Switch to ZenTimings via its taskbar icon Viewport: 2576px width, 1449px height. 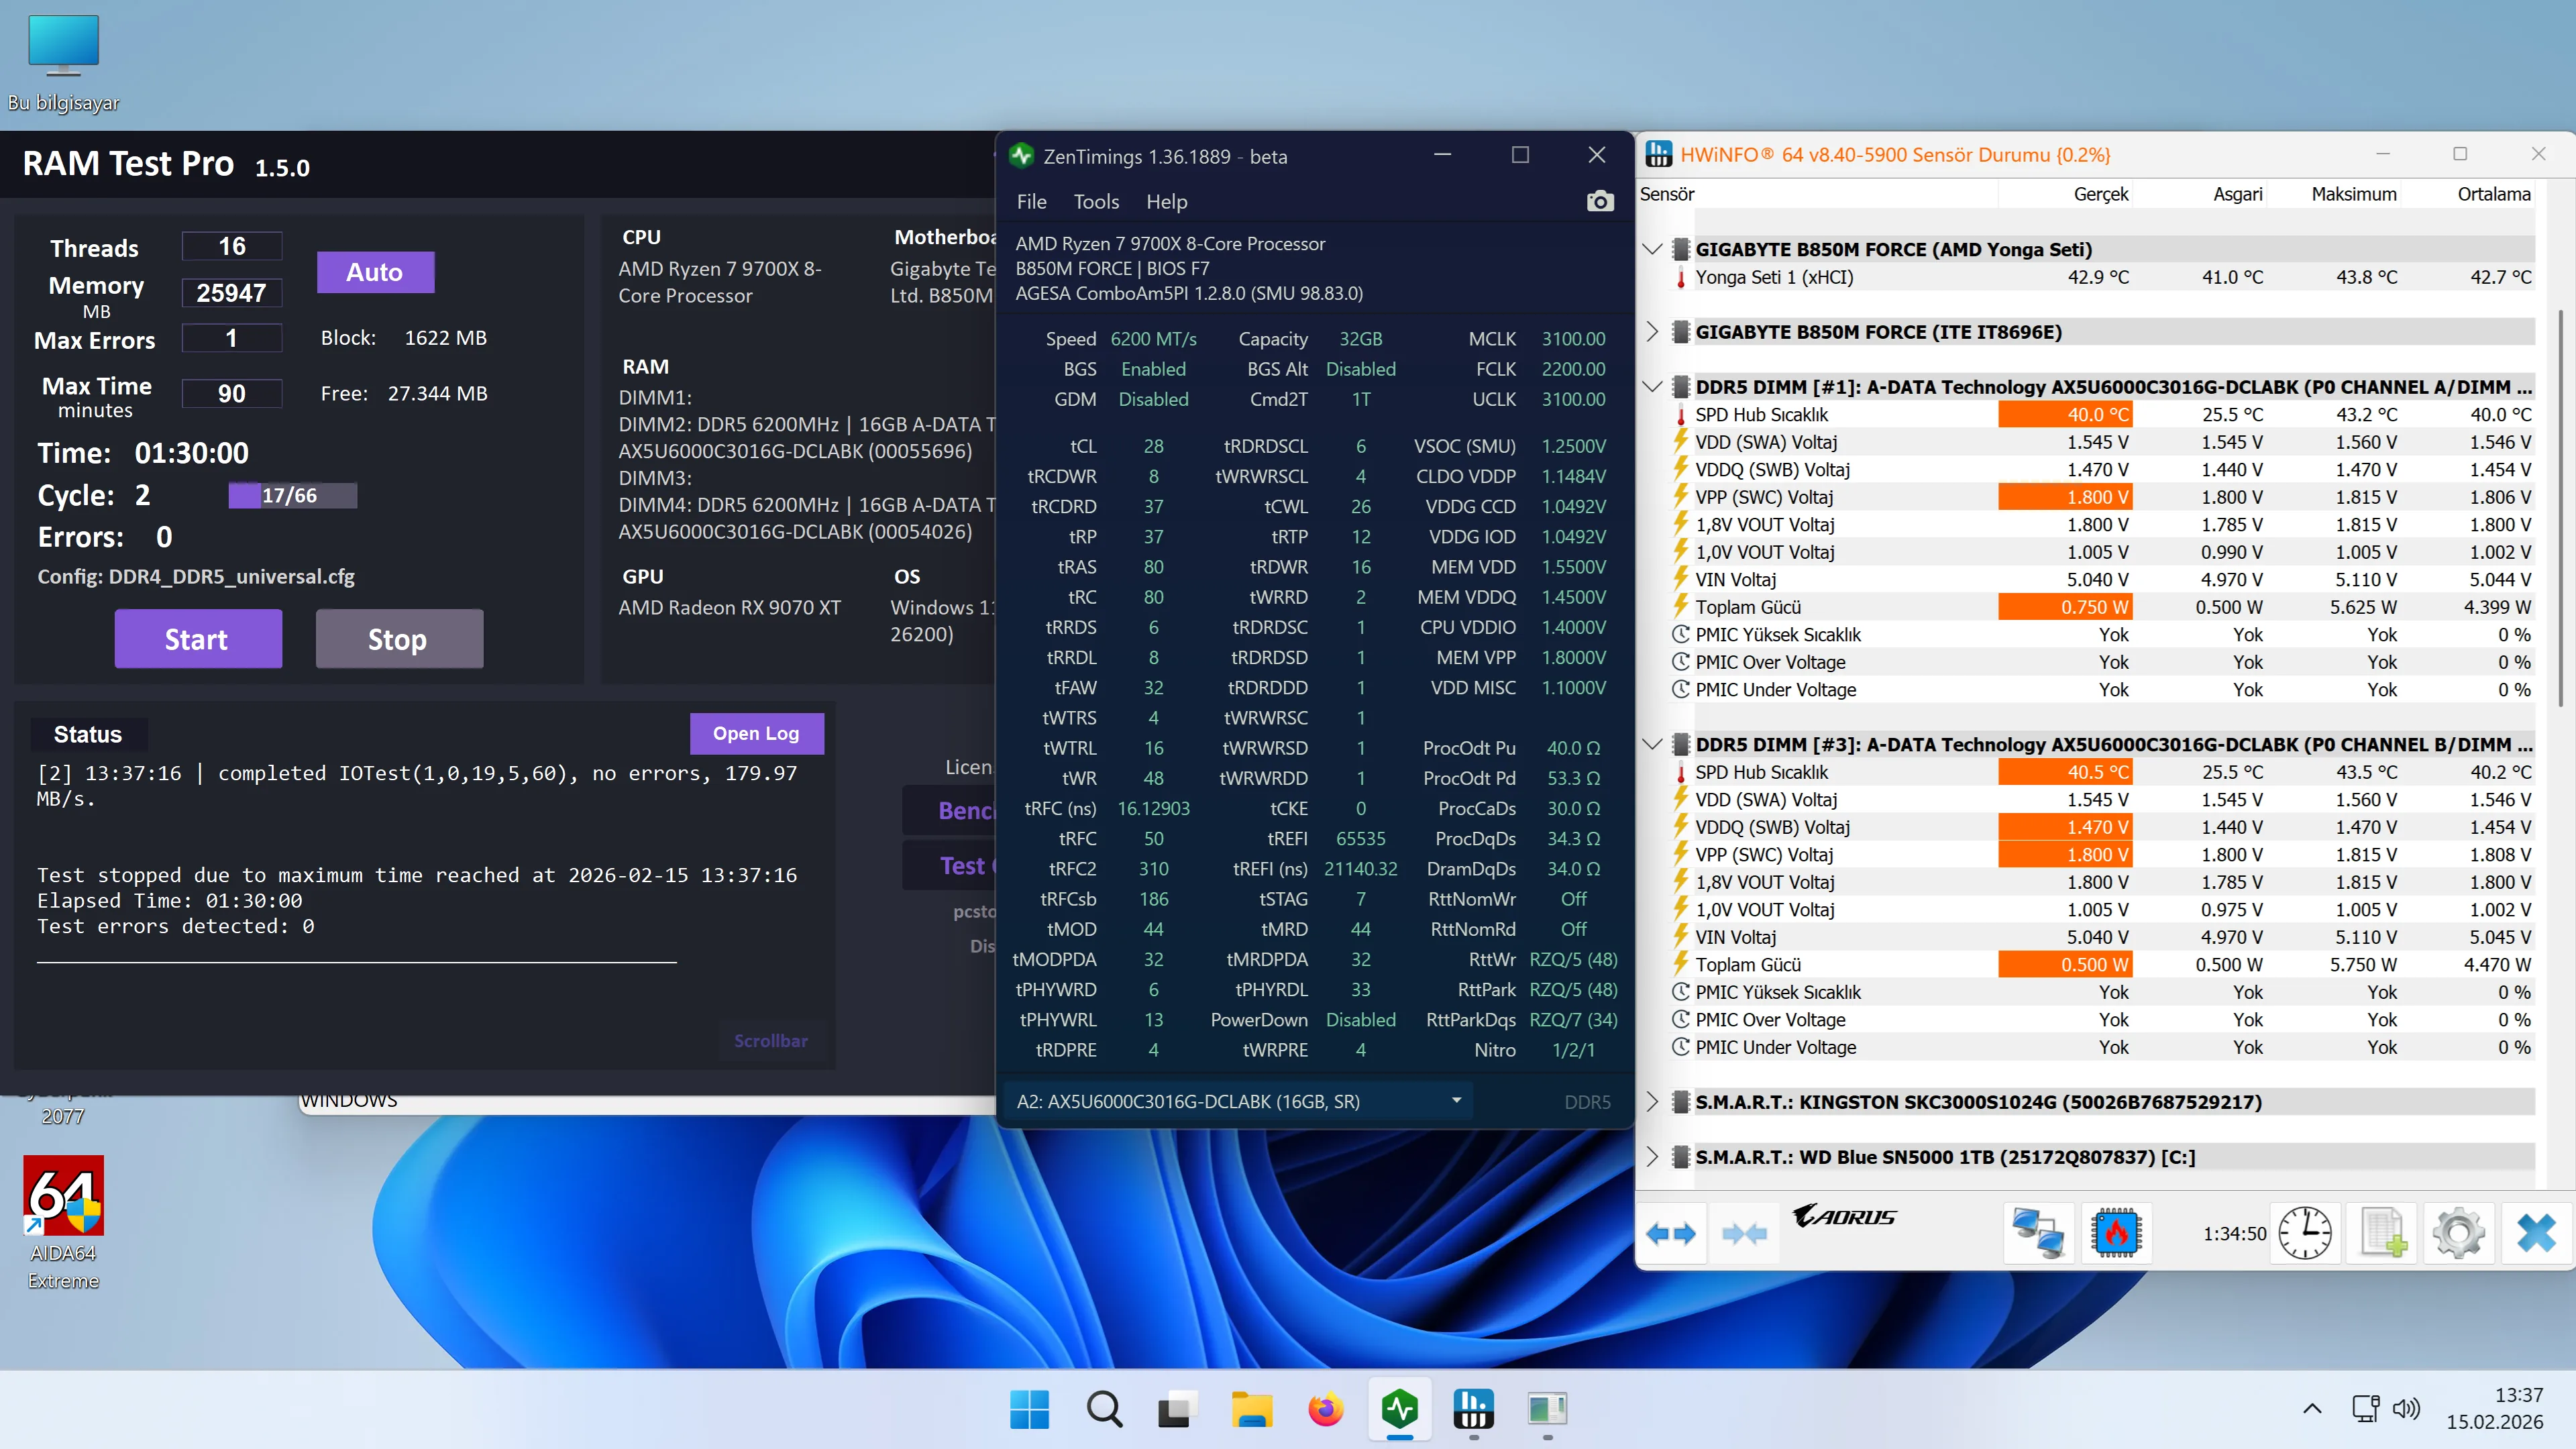pos(1400,1409)
